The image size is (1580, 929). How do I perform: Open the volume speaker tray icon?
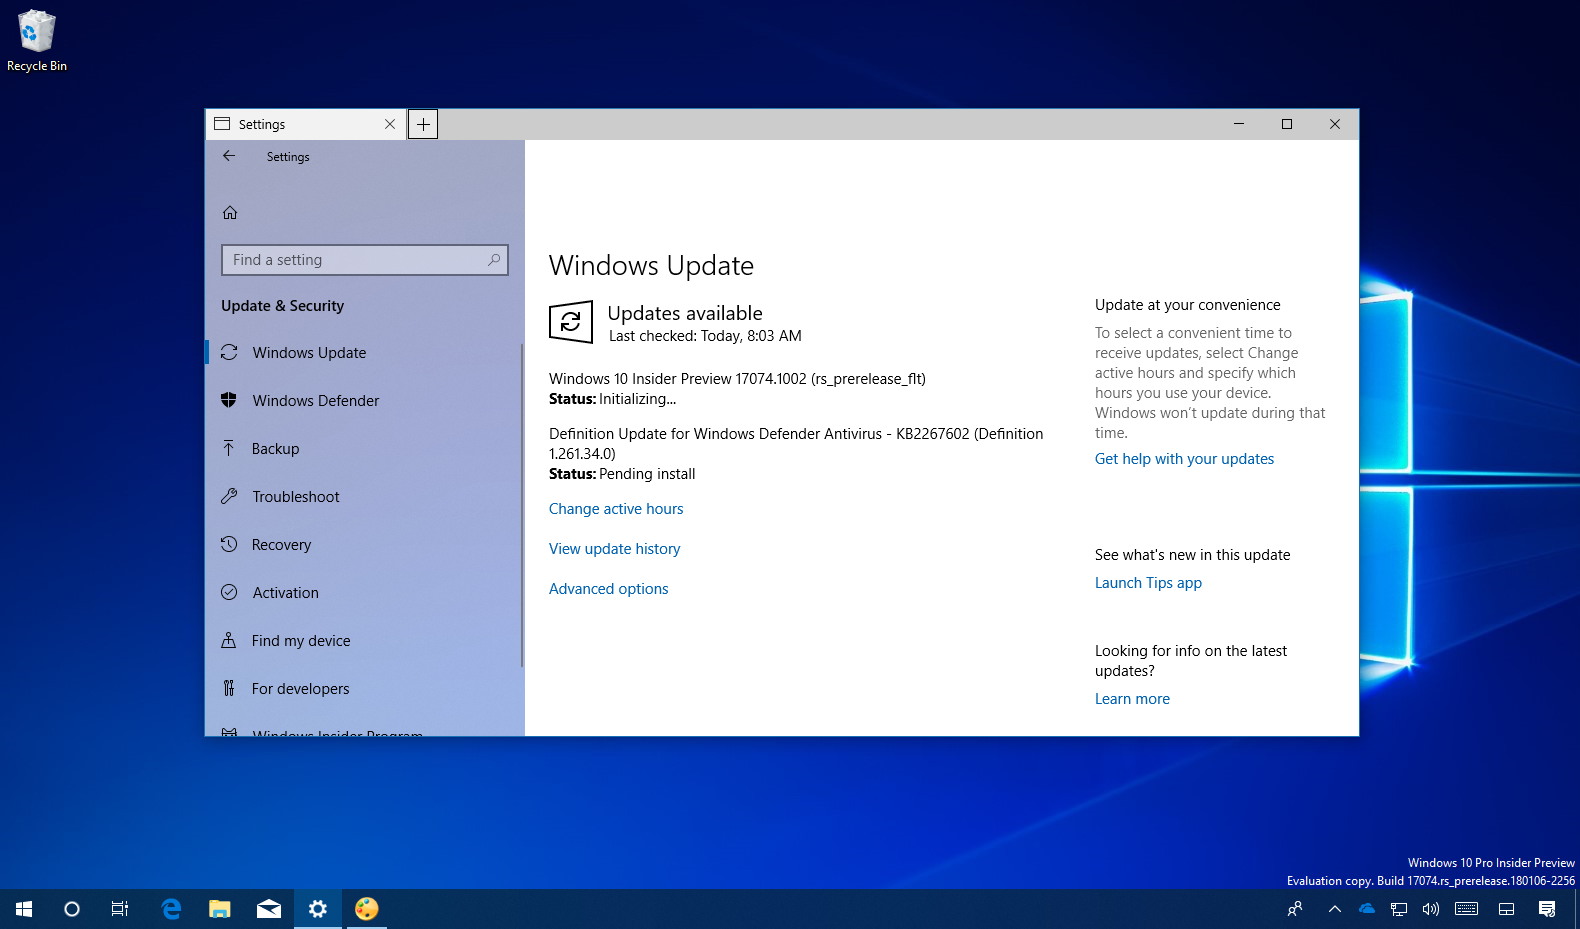1431,909
